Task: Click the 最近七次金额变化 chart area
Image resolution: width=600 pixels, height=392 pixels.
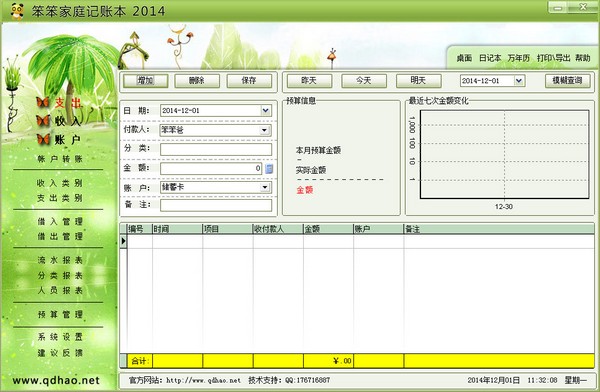Action: point(504,155)
